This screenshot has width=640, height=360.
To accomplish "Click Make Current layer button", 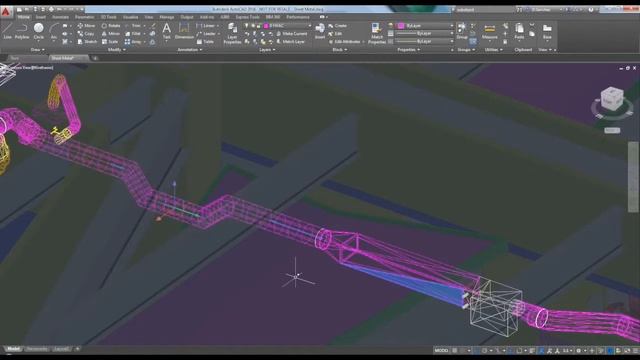I will click(292, 33).
